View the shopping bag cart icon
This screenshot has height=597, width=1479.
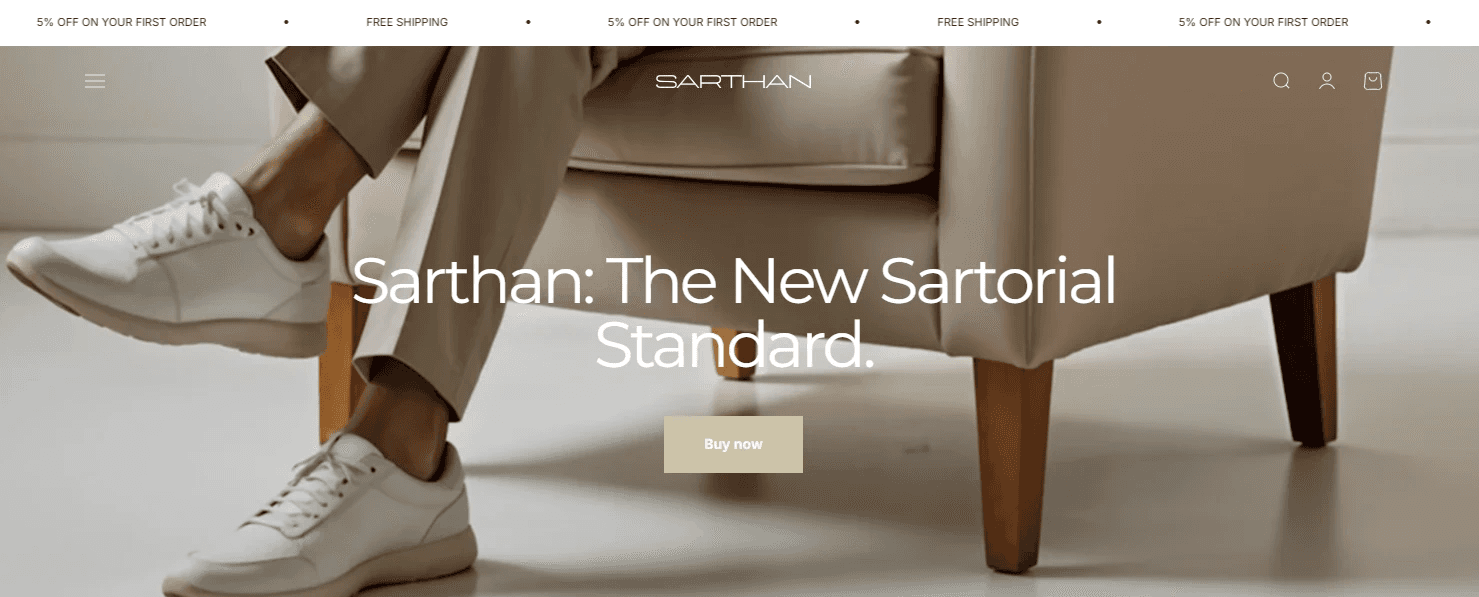tap(1373, 81)
